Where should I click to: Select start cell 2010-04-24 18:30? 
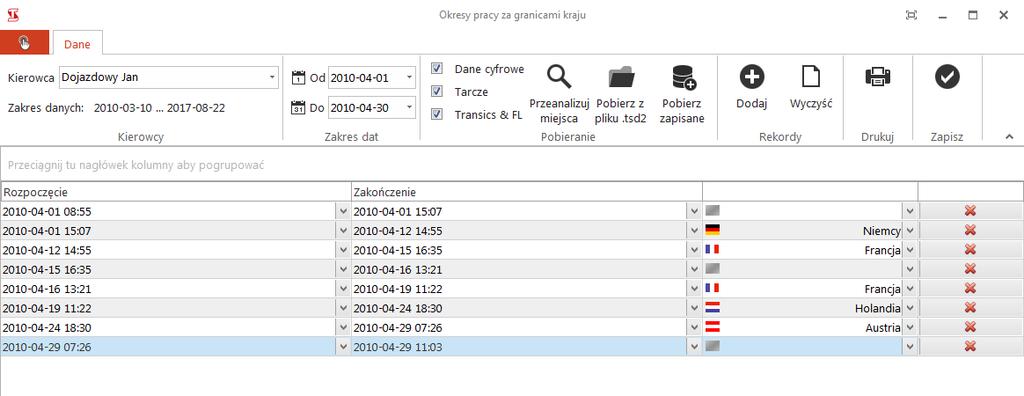point(168,327)
